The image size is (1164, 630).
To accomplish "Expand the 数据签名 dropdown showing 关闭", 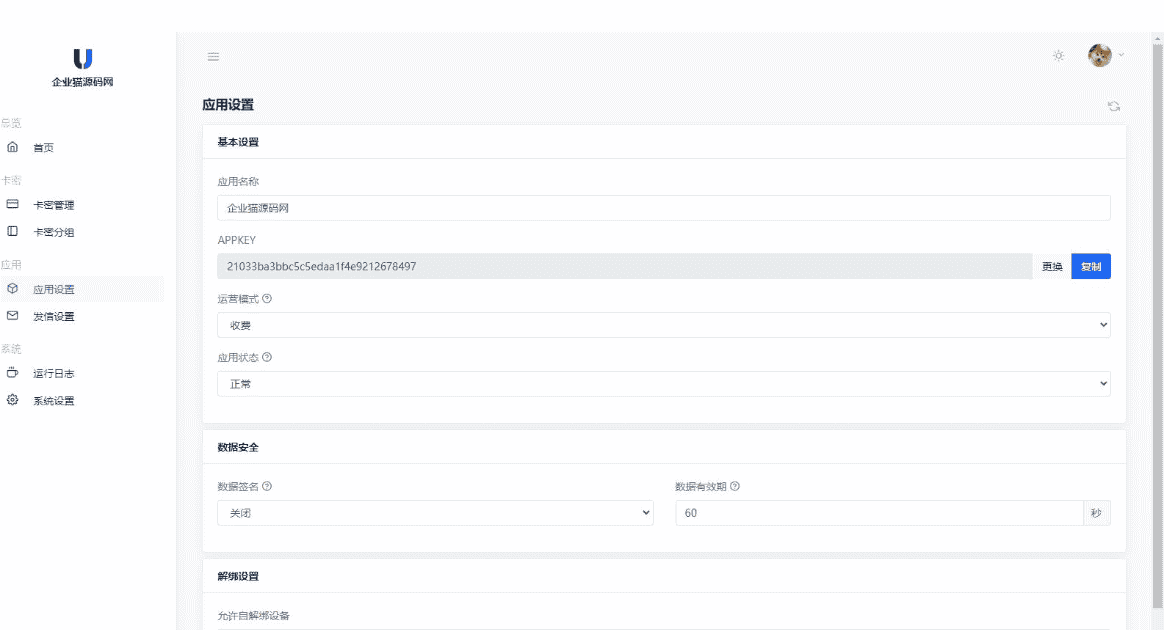I will pos(435,513).
